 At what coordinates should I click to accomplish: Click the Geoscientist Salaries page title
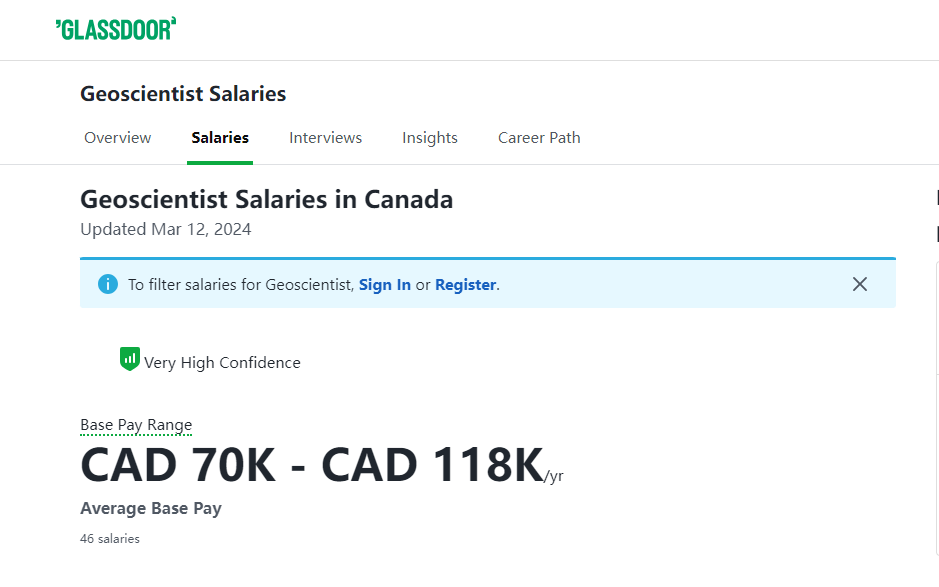[183, 94]
